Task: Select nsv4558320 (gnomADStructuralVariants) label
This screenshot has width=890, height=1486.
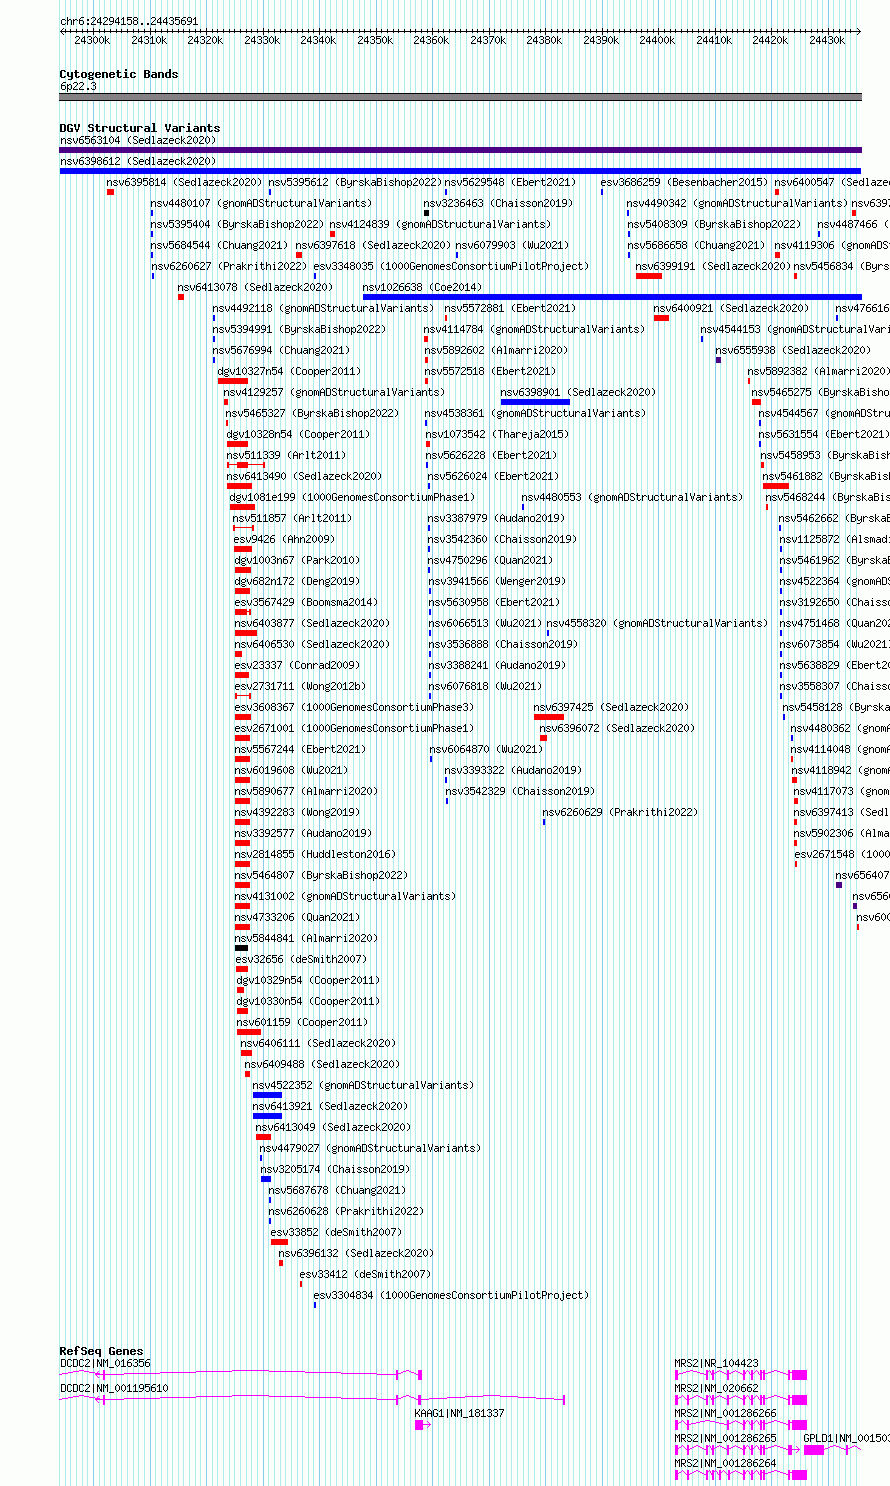Action: [x=657, y=623]
